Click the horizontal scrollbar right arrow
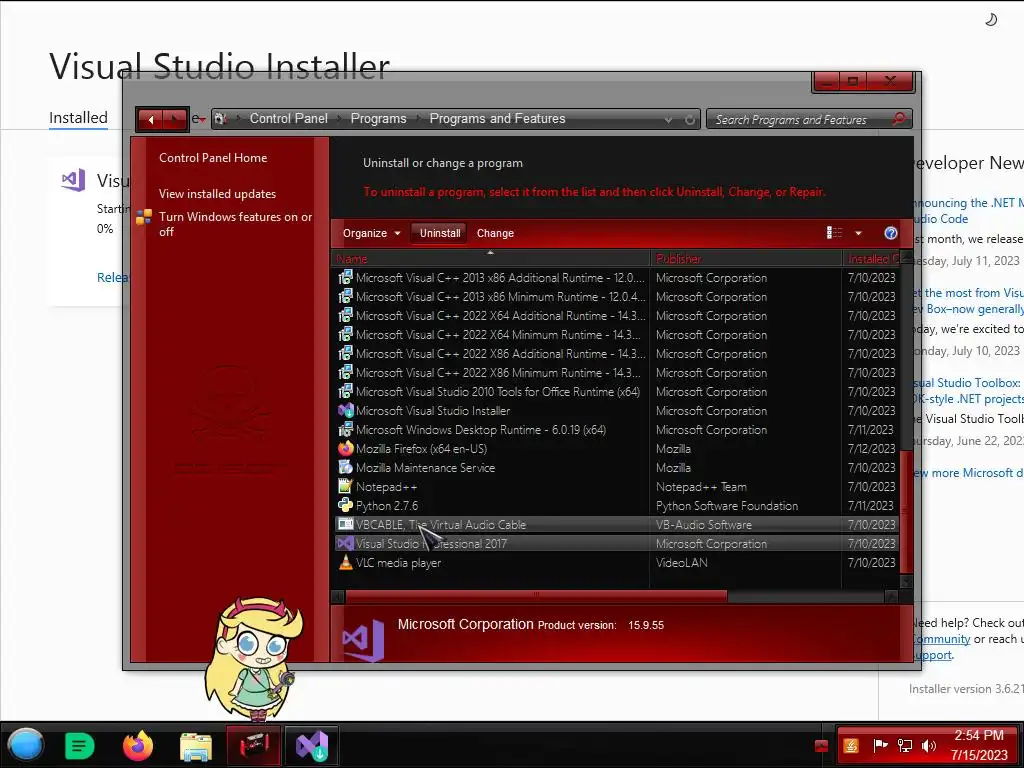 click(x=891, y=596)
